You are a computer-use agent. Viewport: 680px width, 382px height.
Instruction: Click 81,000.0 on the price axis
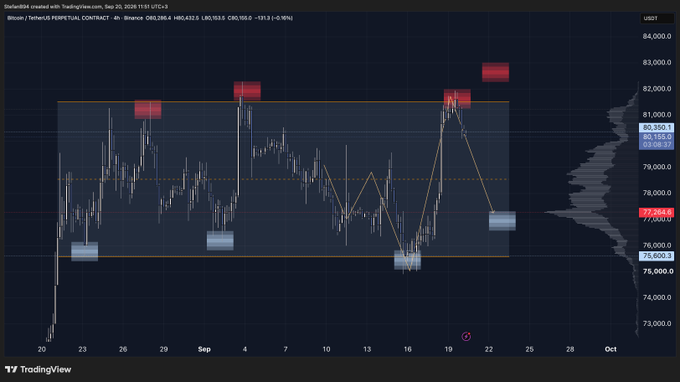[657, 114]
